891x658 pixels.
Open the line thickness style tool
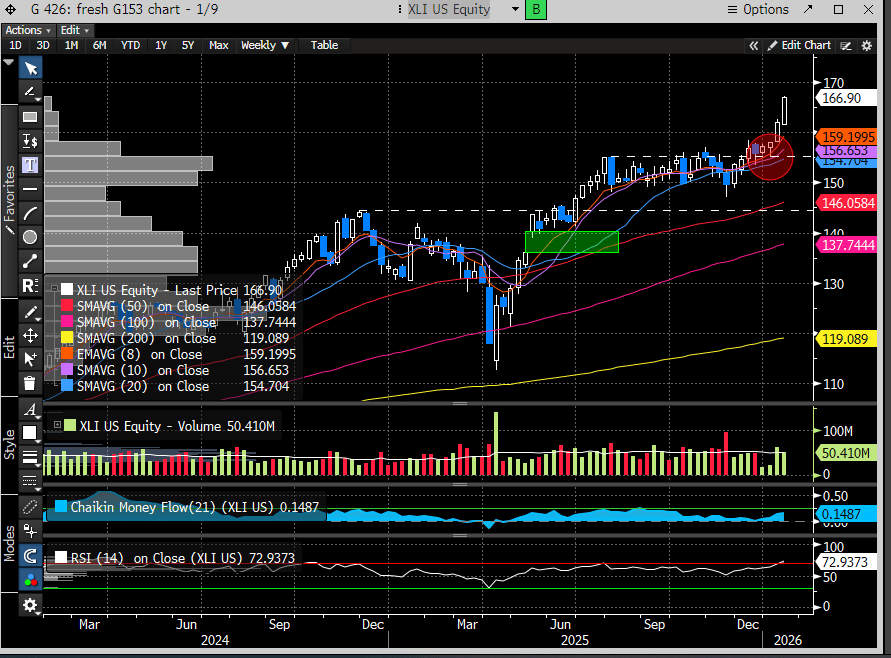tap(30, 457)
